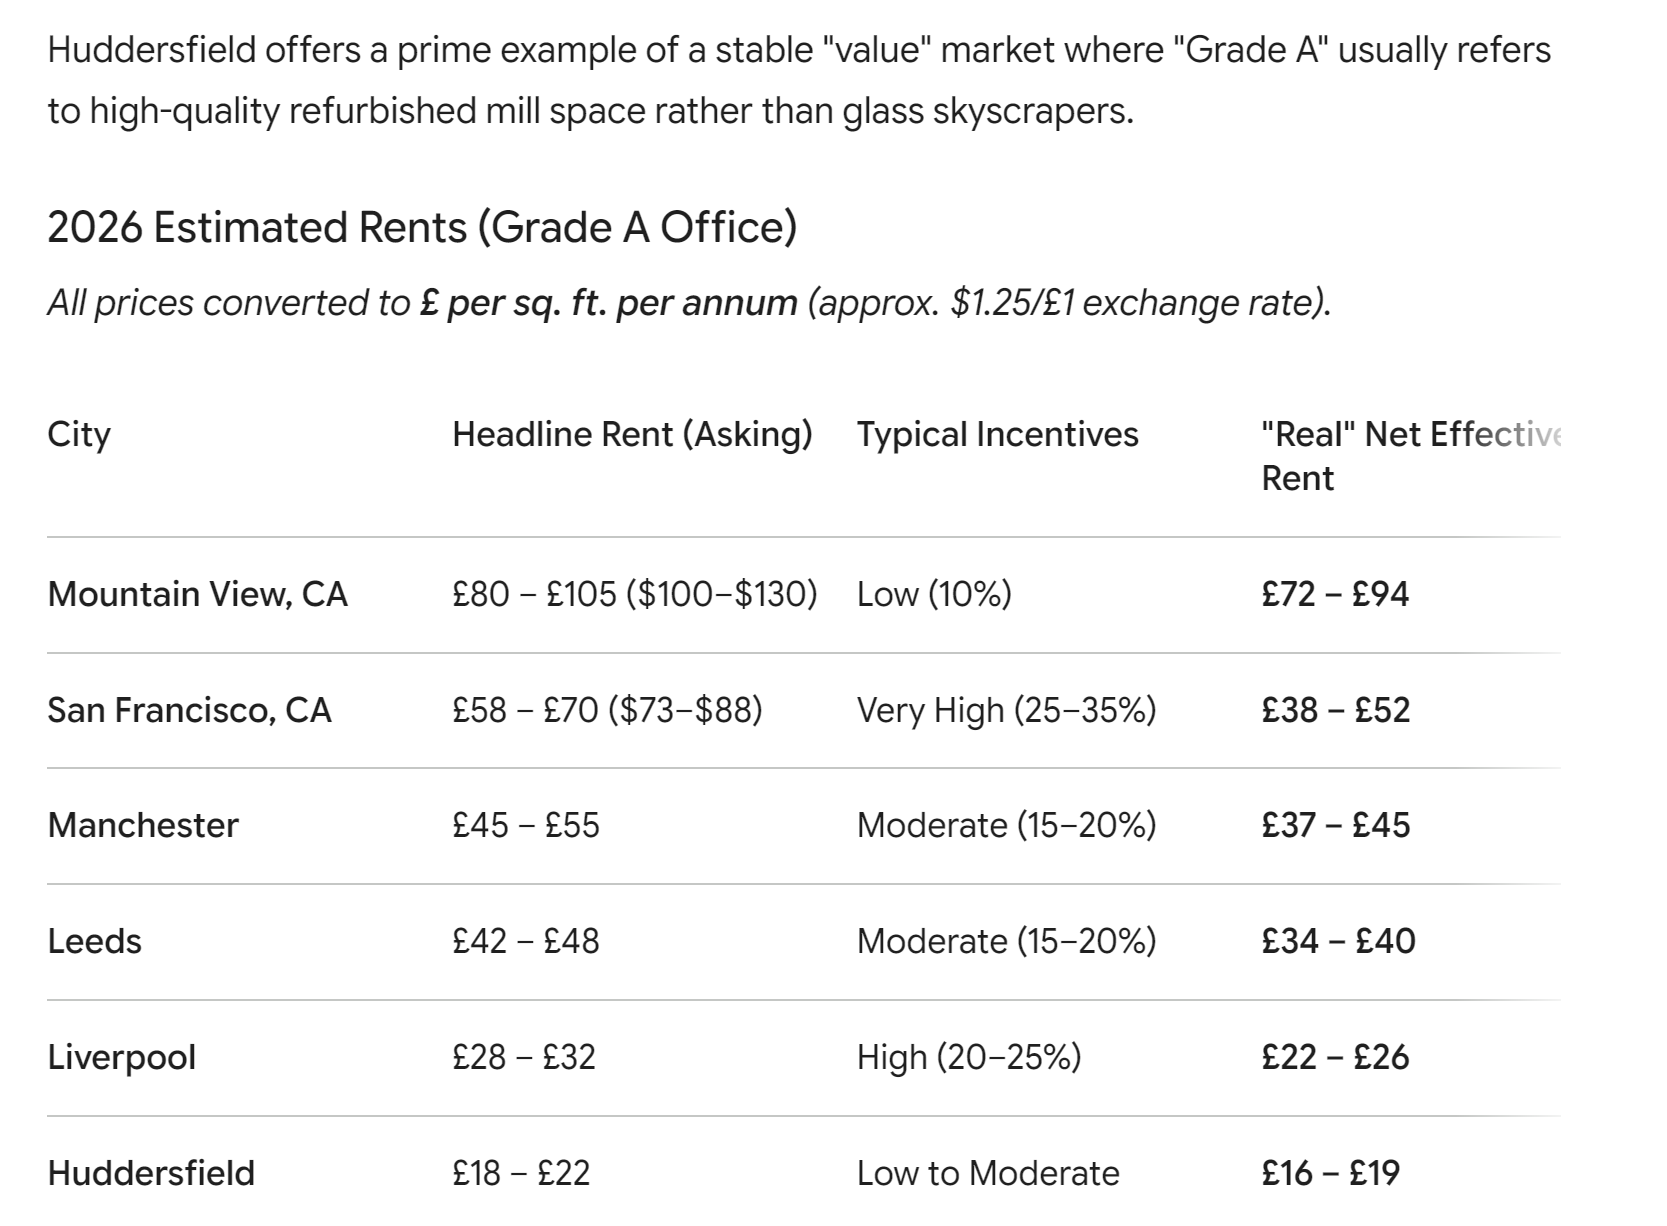The image size is (1667, 1226).
Task: Click the bold "£ per sq. ft. per annum" text
Action: click(x=609, y=303)
